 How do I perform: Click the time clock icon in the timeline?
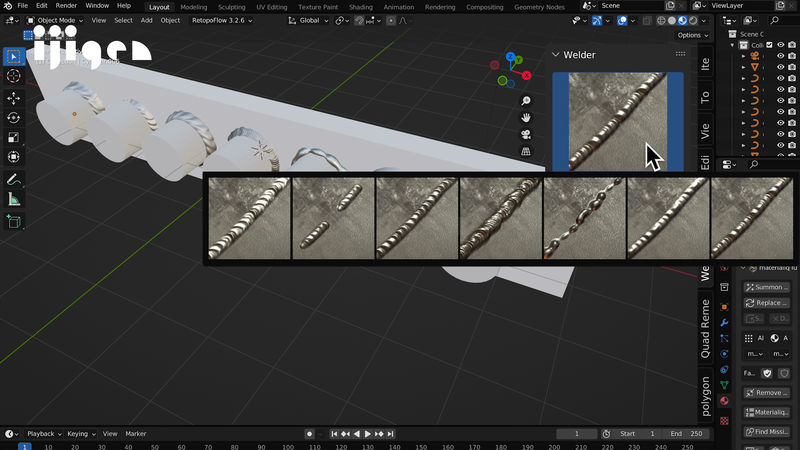606,434
